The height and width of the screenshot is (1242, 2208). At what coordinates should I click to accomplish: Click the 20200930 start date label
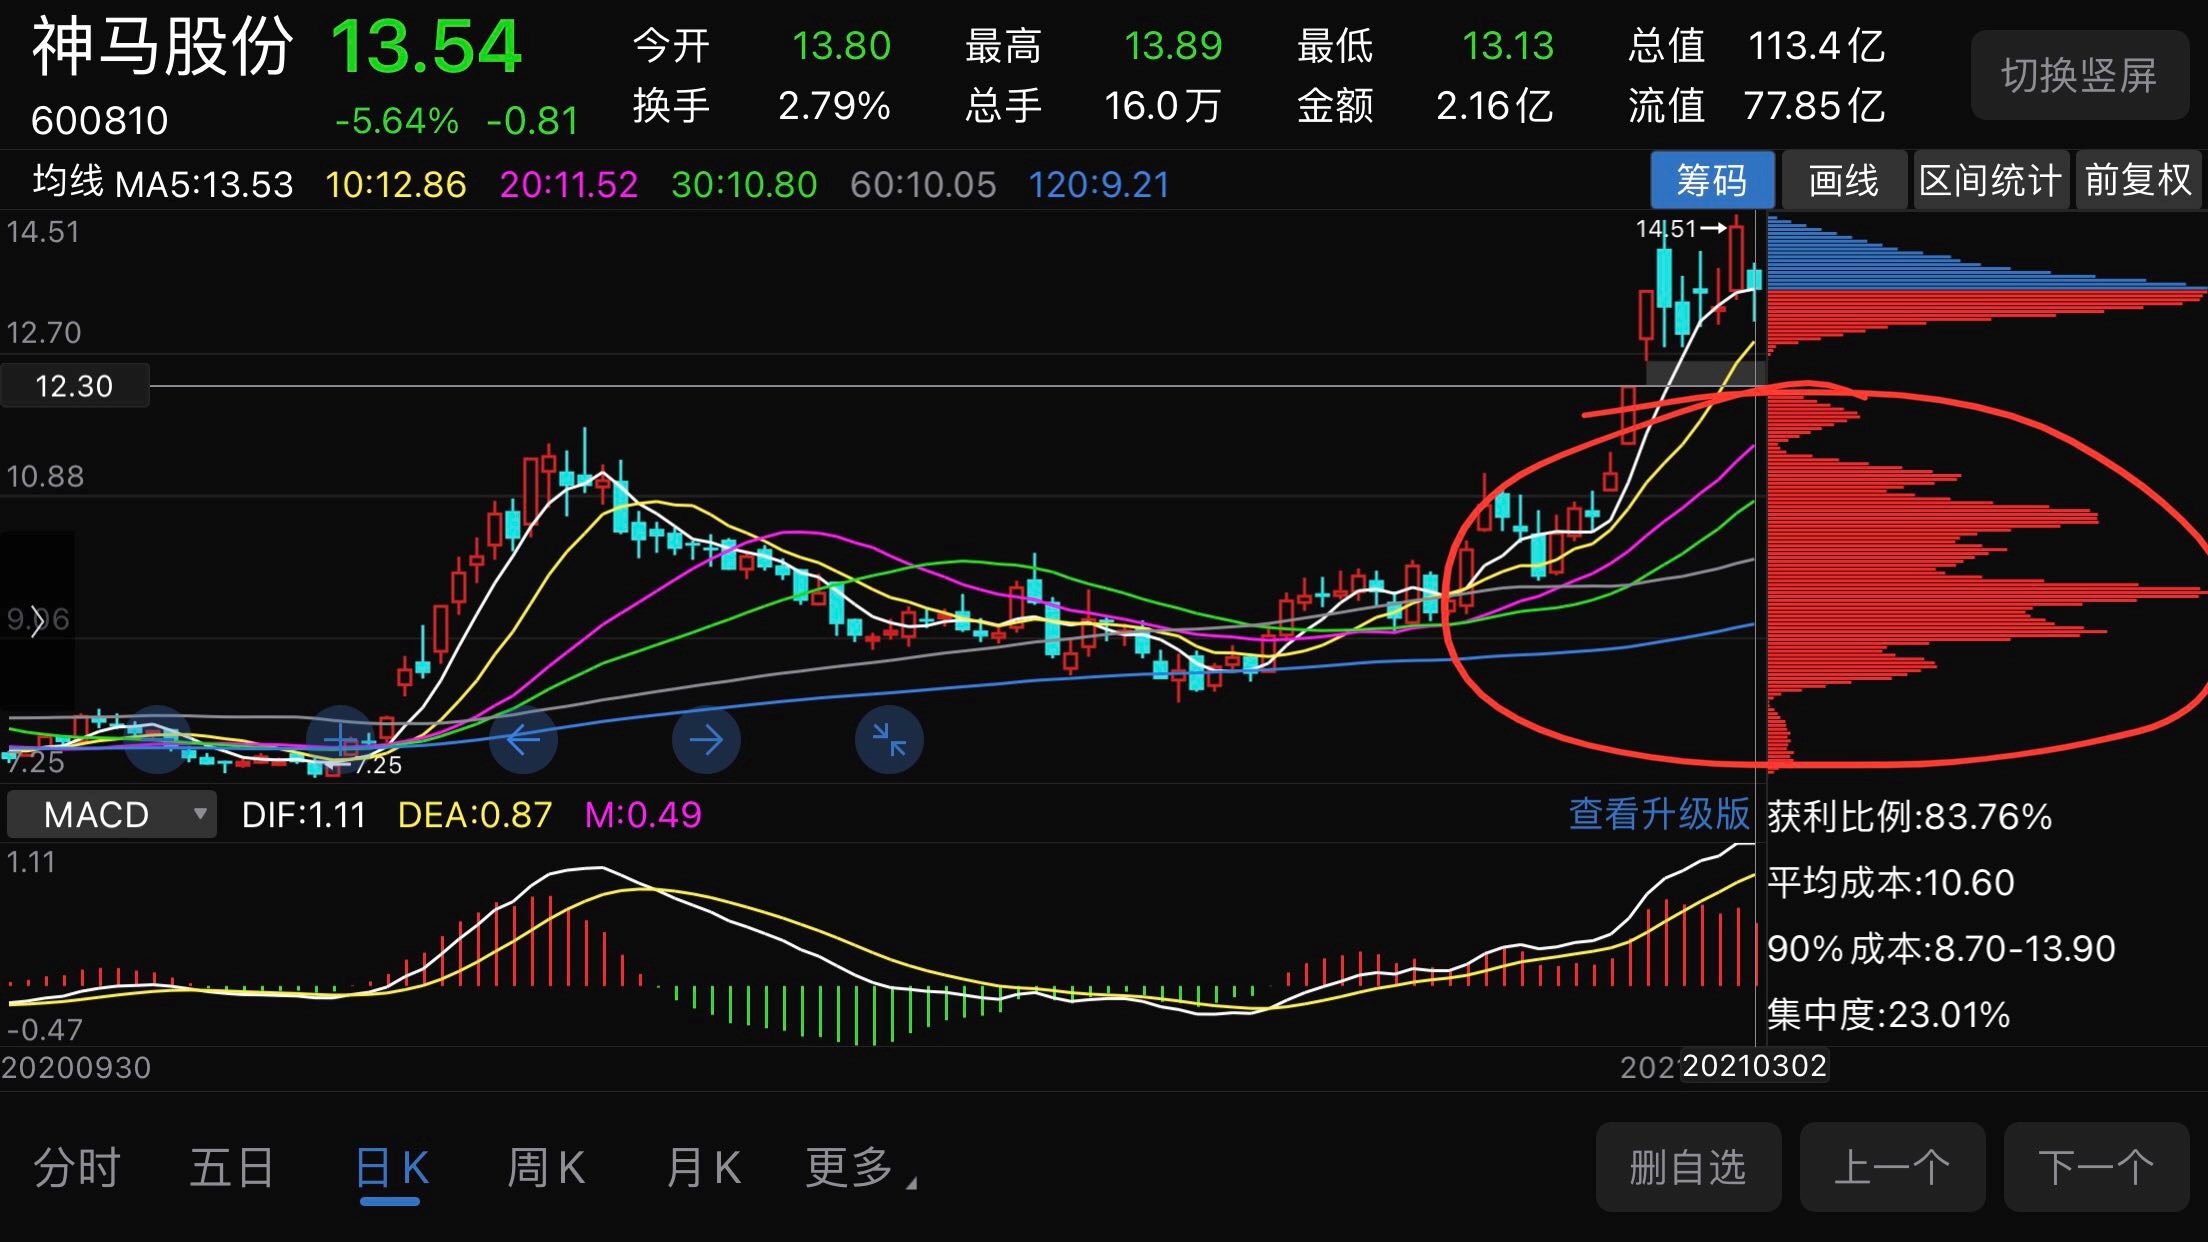pos(76,1067)
